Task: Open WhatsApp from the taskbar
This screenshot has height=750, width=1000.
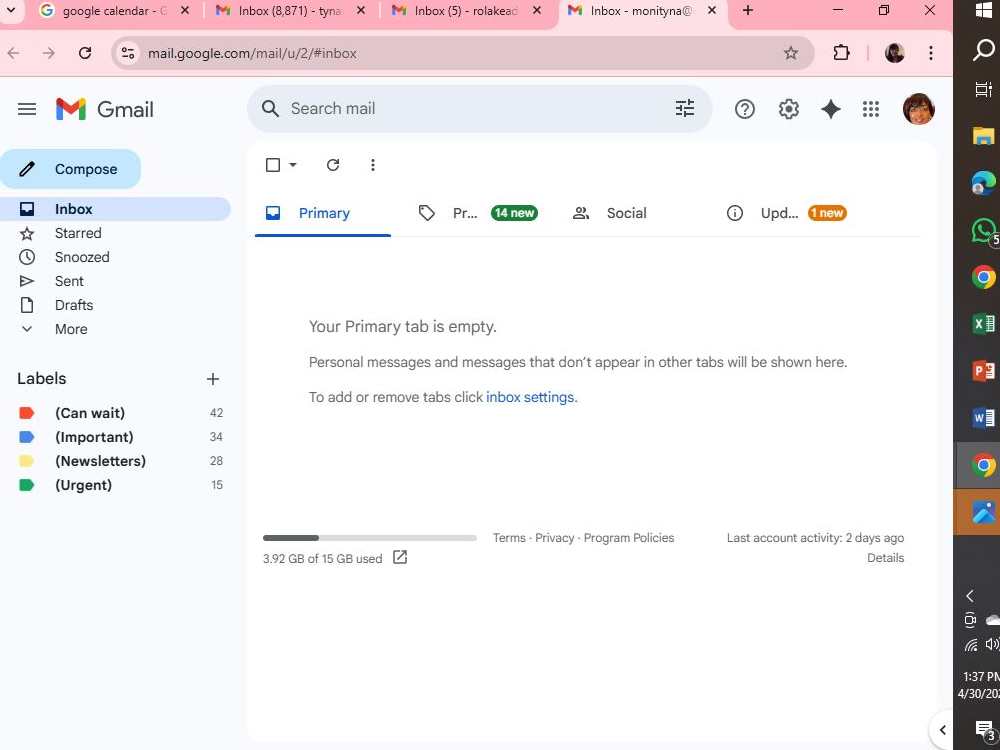Action: [x=983, y=231]
